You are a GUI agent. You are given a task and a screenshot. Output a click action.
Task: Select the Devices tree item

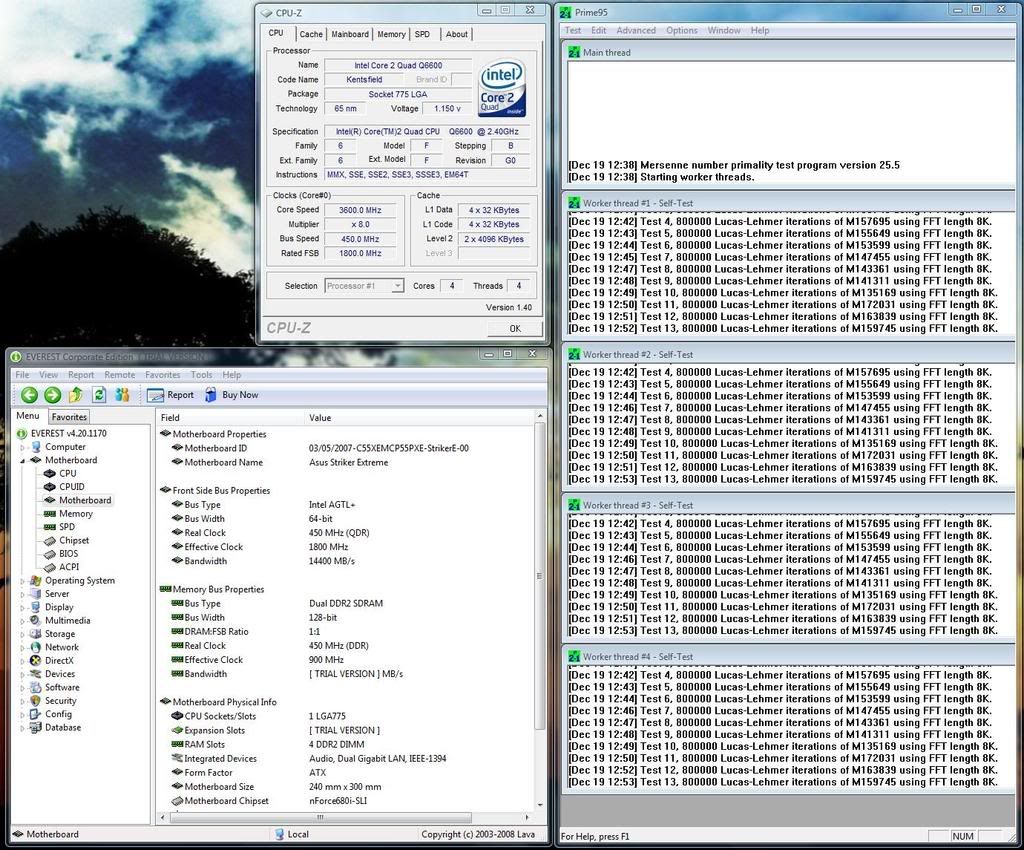tap(52, 674)
